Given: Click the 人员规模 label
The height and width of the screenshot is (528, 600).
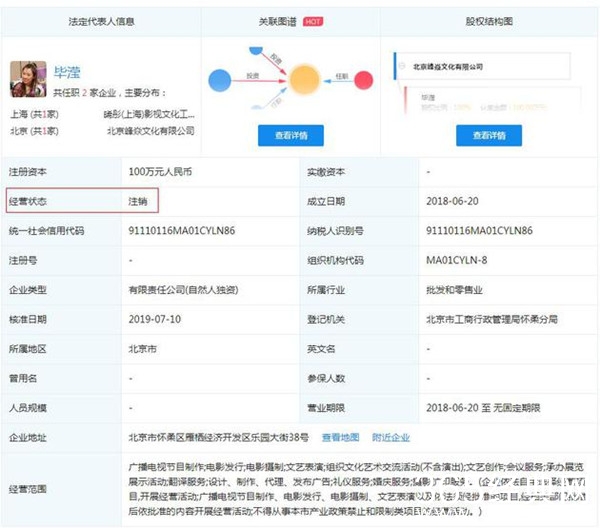Looking at the screenshot, I should tap(28, 408).
